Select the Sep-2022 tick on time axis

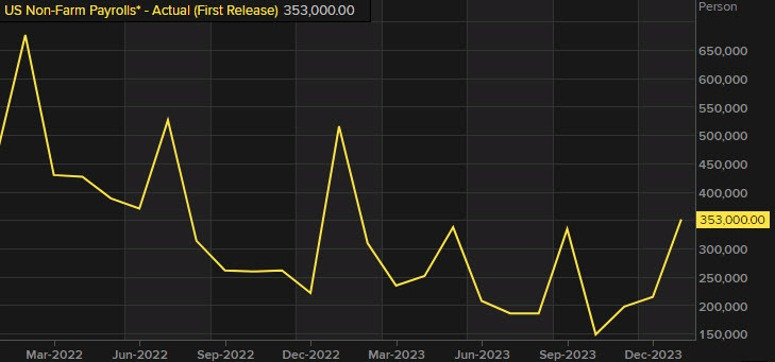click(x=226, y=355)
